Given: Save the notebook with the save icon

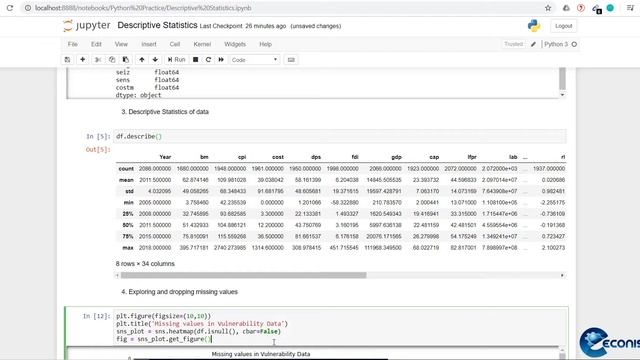Looking at the screenshot, I should (x=67, y=60).
